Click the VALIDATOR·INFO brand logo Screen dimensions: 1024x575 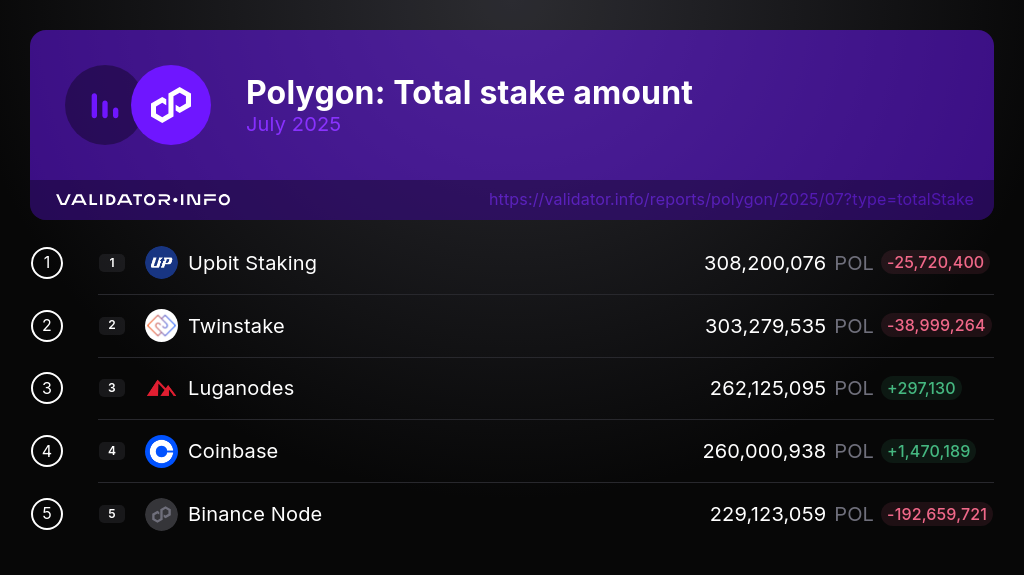click(143, 199)
